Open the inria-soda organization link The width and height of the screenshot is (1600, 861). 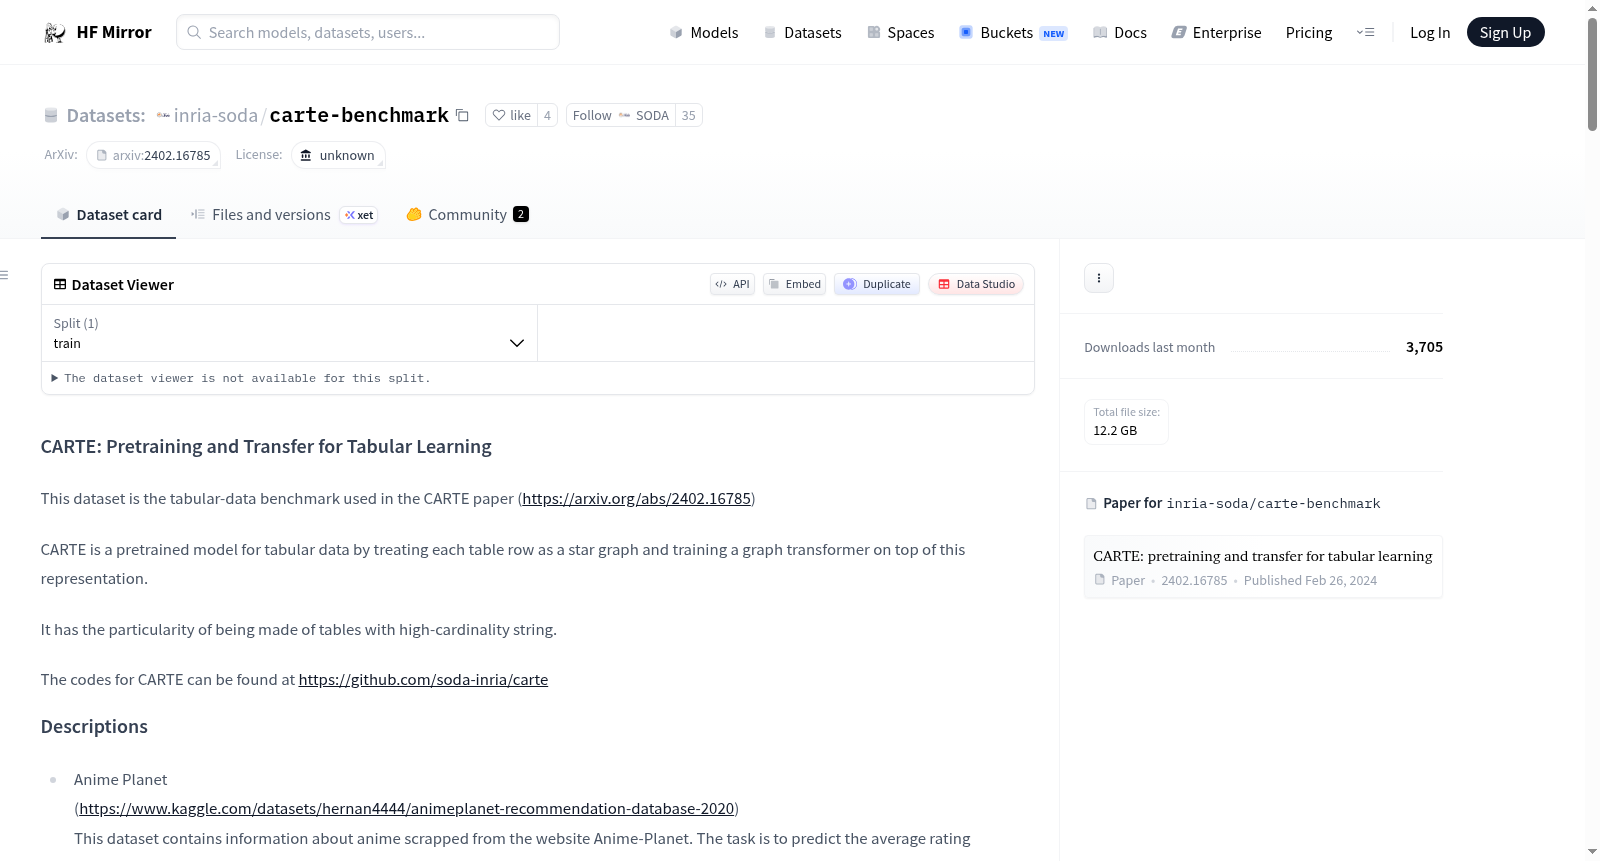[x=216, y=115]
